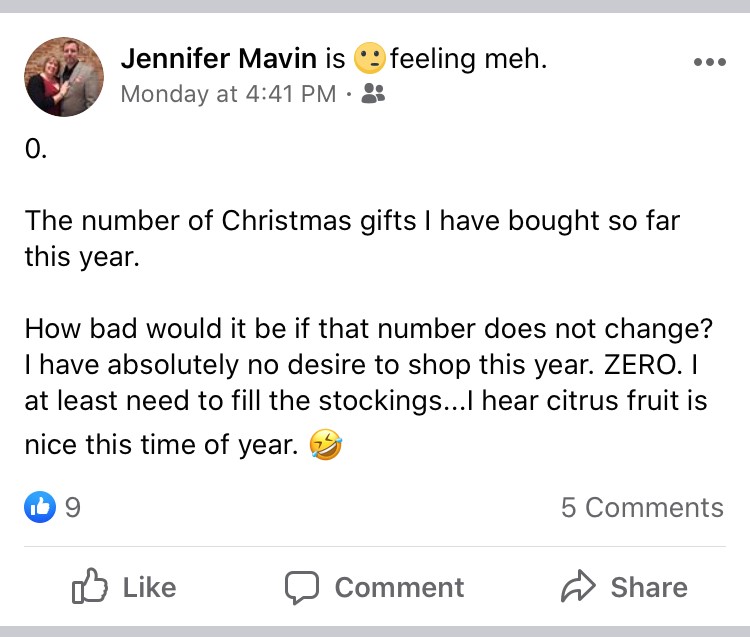Image resolution: width=750 pixels, height=637 pixels.
Task: Open the three-dots post options menu
Action: 709,61
